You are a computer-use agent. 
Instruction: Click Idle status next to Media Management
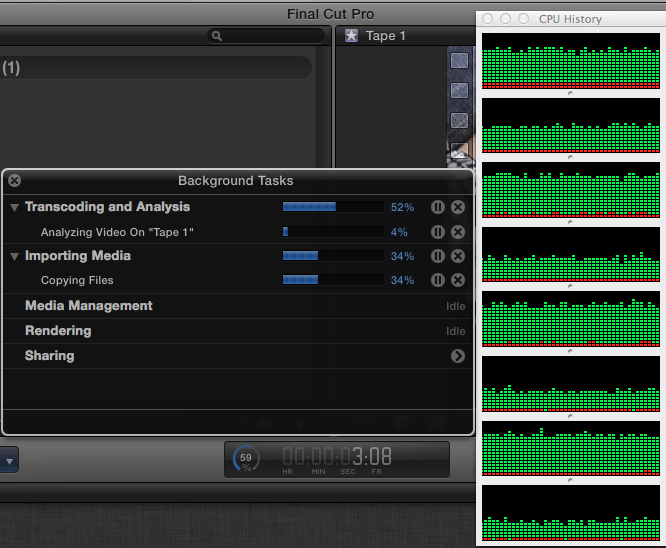pos(456,306)
